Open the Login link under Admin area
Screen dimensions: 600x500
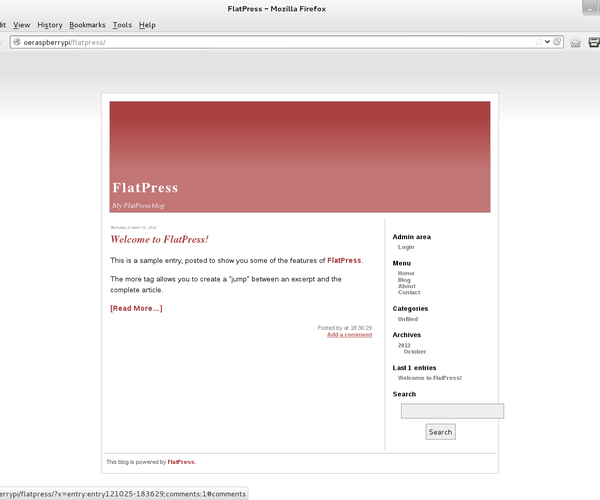click(406, 247)
